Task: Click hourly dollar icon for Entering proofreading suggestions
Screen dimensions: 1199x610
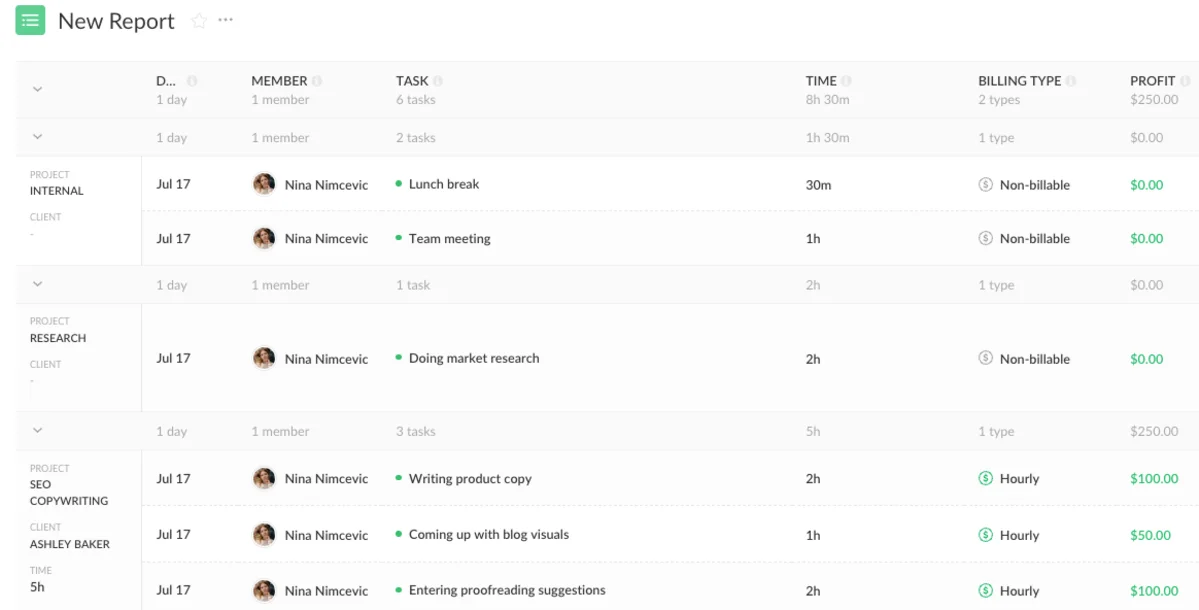Action: click(986, 590)
